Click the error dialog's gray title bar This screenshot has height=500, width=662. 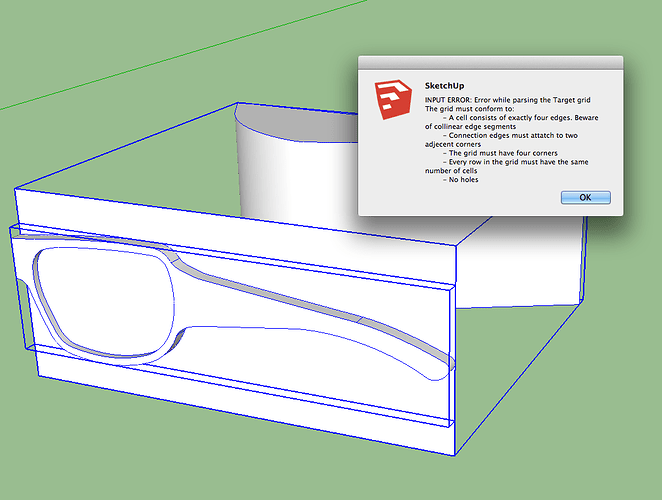(490, 63)
